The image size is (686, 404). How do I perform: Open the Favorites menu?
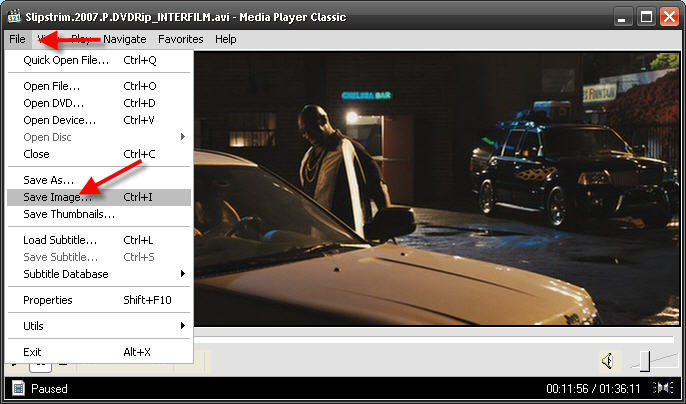tap(181, 39)
